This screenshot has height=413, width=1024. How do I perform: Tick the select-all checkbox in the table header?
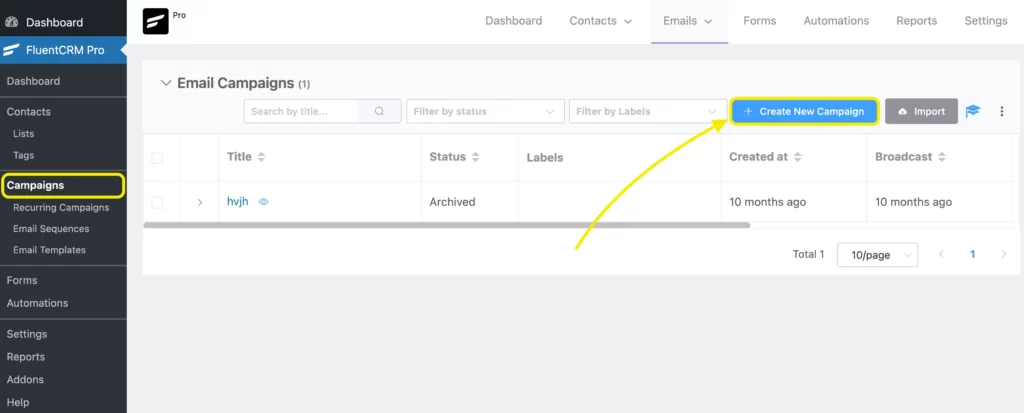point(157,158)
